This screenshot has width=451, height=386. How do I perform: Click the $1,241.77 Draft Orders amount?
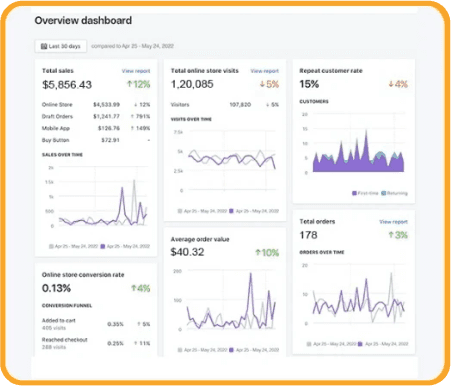(106, 116)
